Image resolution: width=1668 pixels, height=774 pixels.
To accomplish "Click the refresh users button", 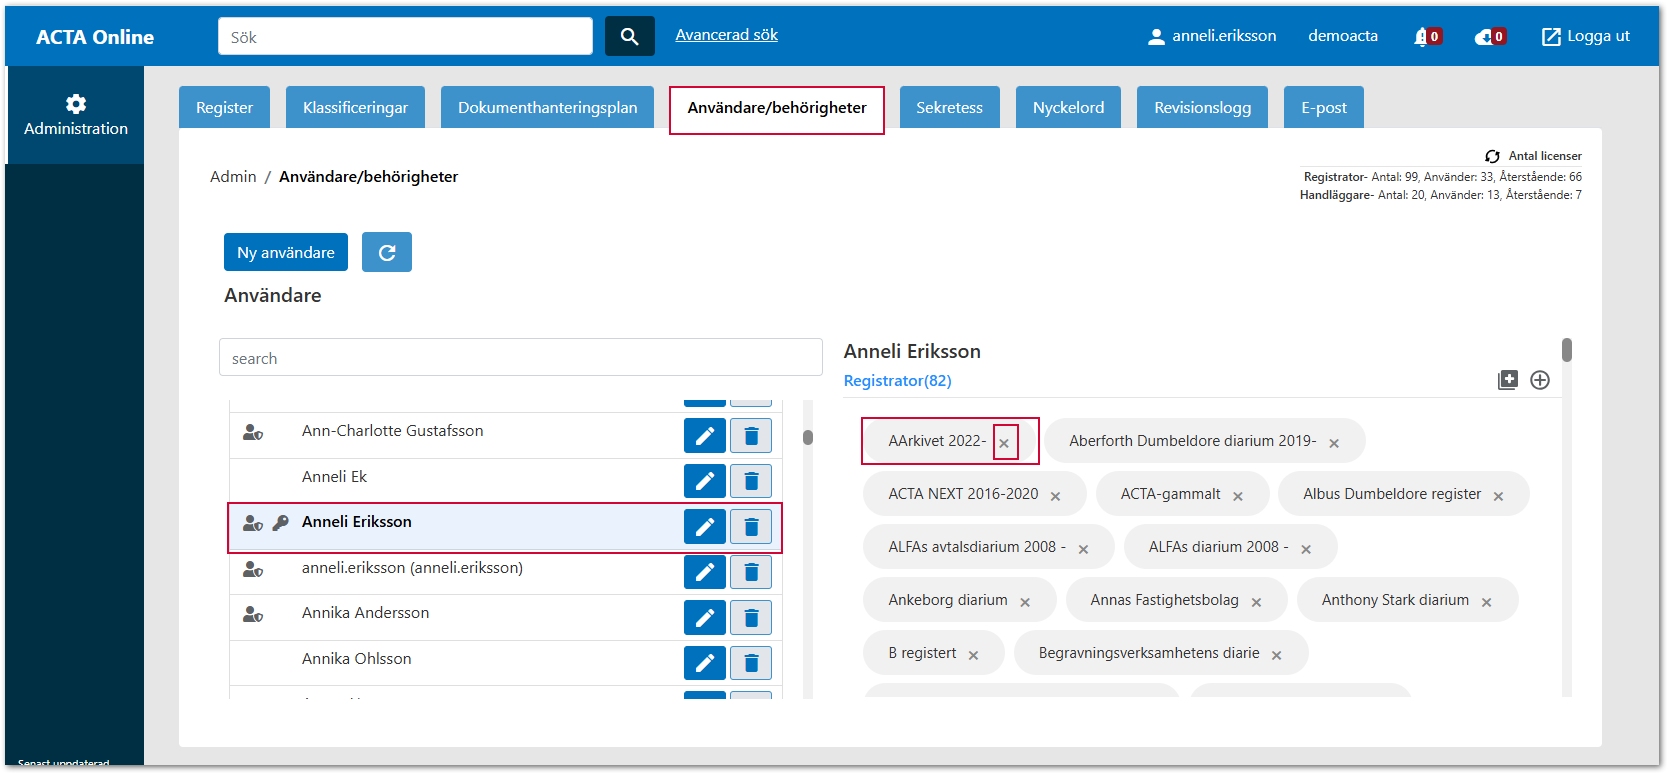I will click(x=387, y=253).
